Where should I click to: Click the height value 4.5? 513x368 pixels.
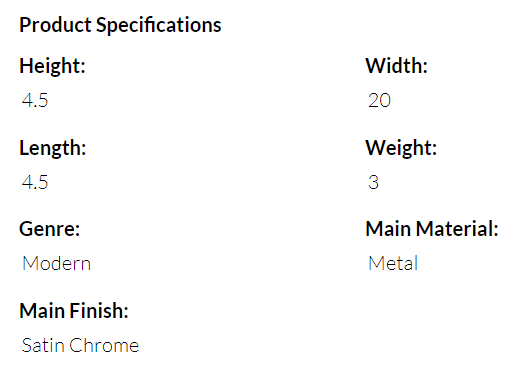[35, 100]
